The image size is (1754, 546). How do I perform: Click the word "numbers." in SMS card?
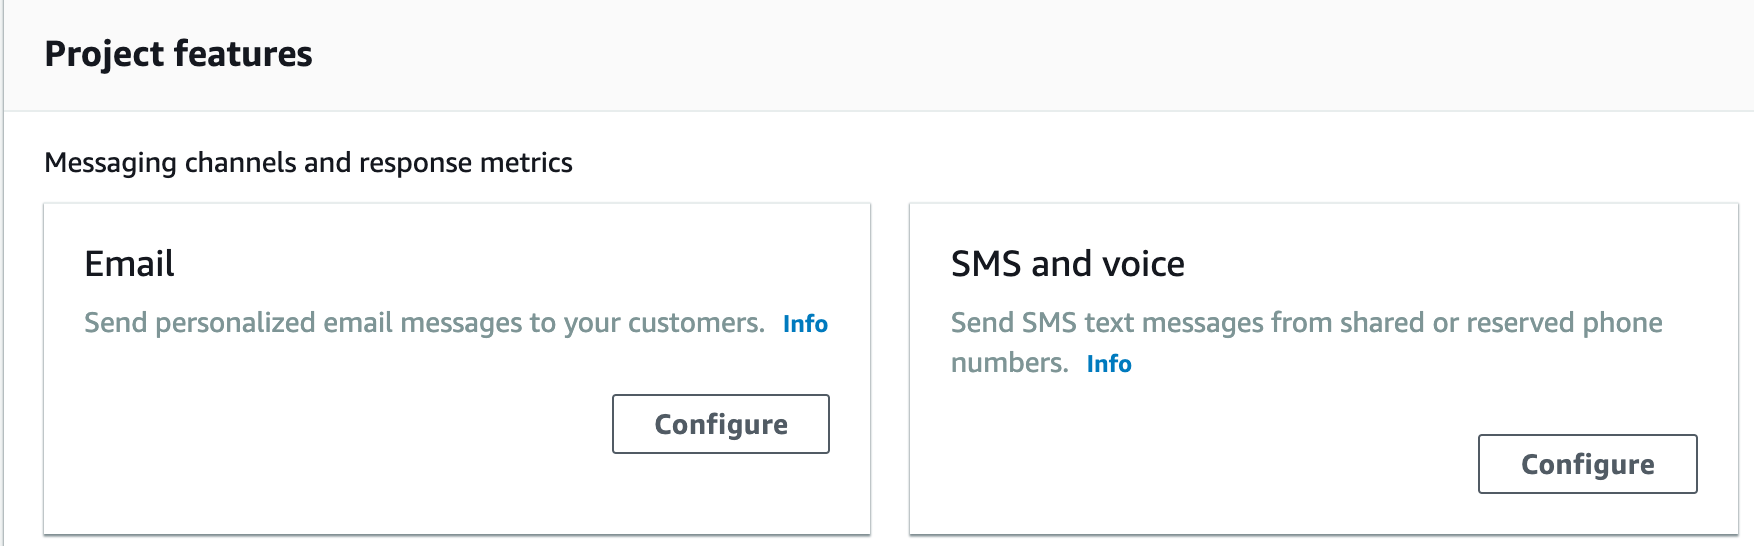(1009, 363)
